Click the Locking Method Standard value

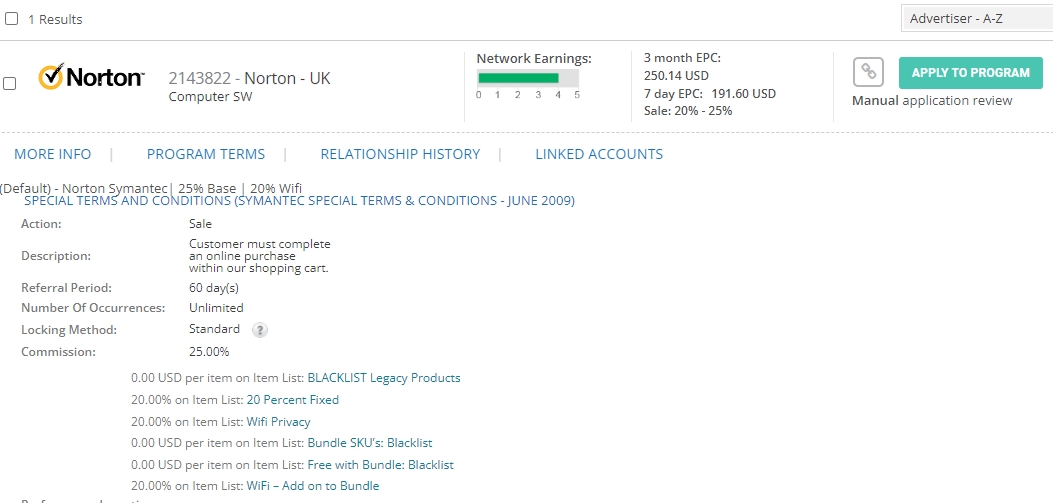pyautogui.click(x=214, y=329)
